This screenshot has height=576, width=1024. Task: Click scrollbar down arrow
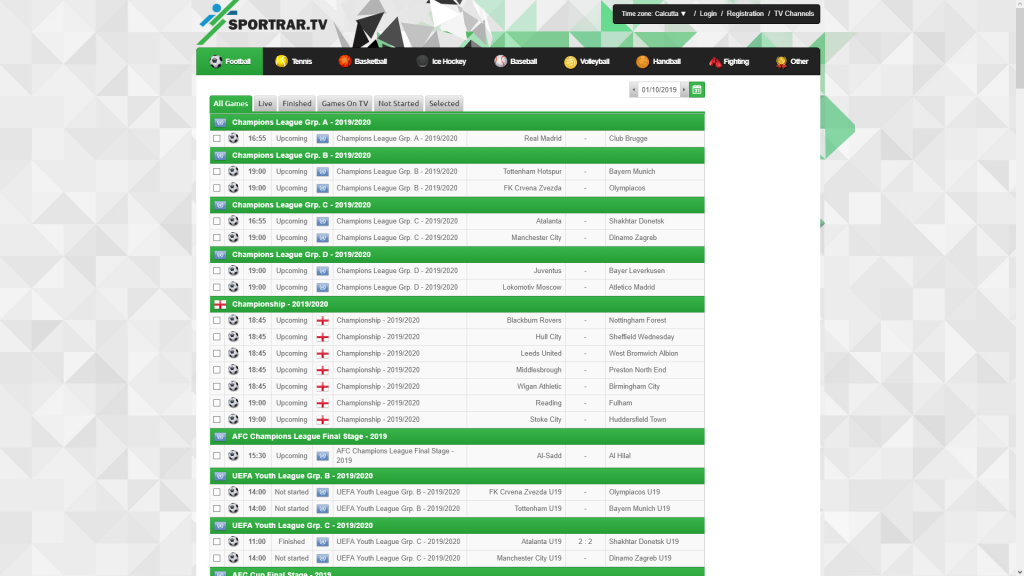click(1019, 571)
